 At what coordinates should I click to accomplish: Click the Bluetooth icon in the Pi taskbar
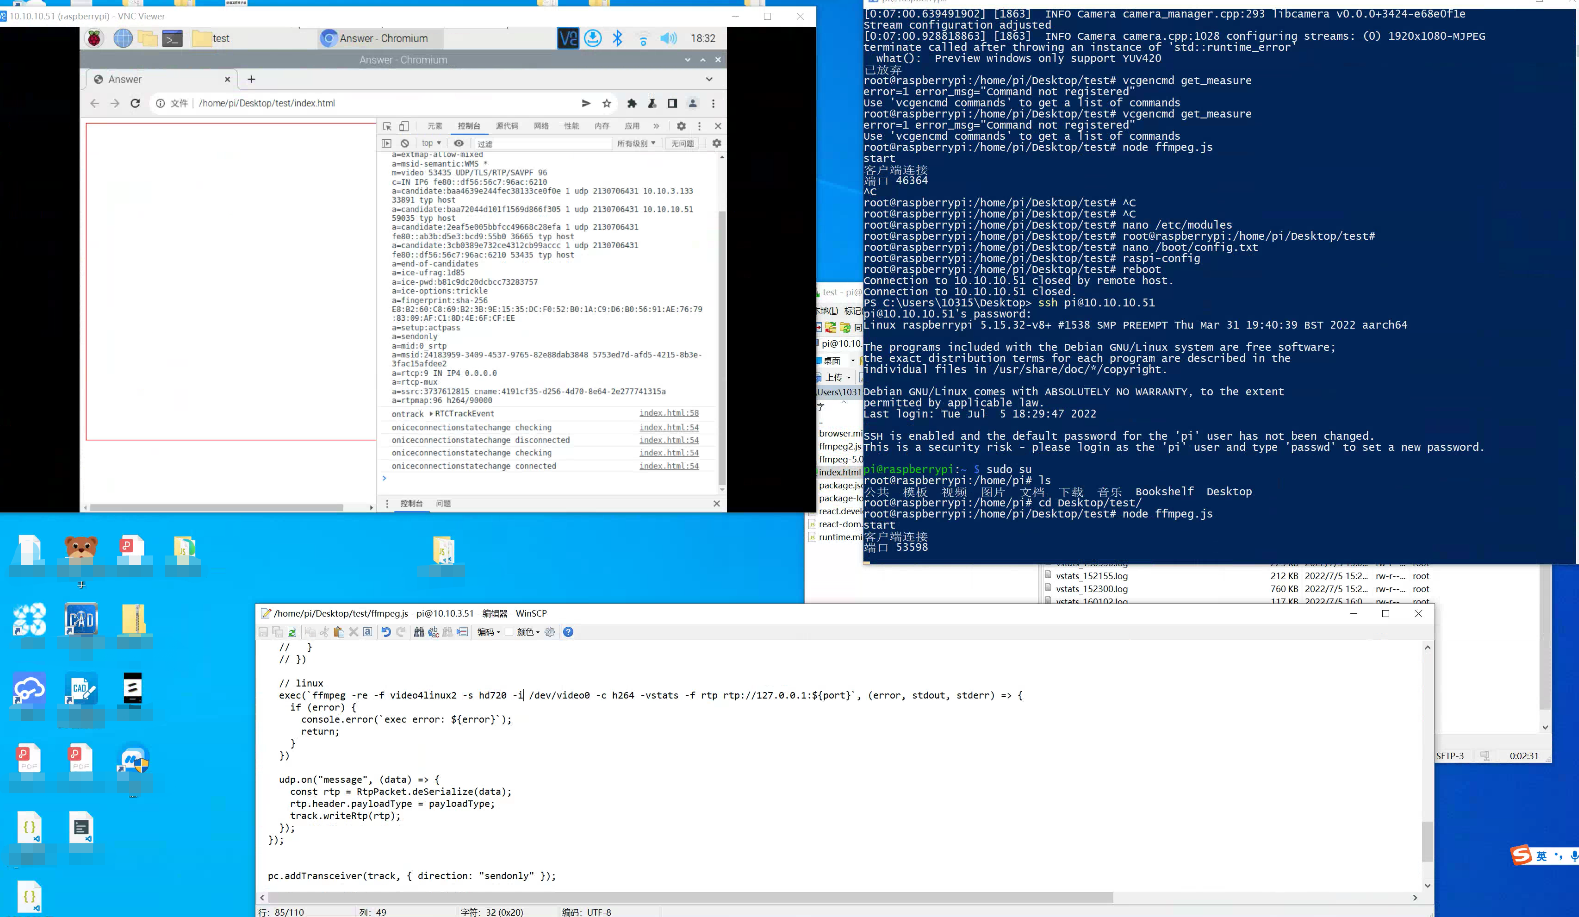(x=617, y=38)
